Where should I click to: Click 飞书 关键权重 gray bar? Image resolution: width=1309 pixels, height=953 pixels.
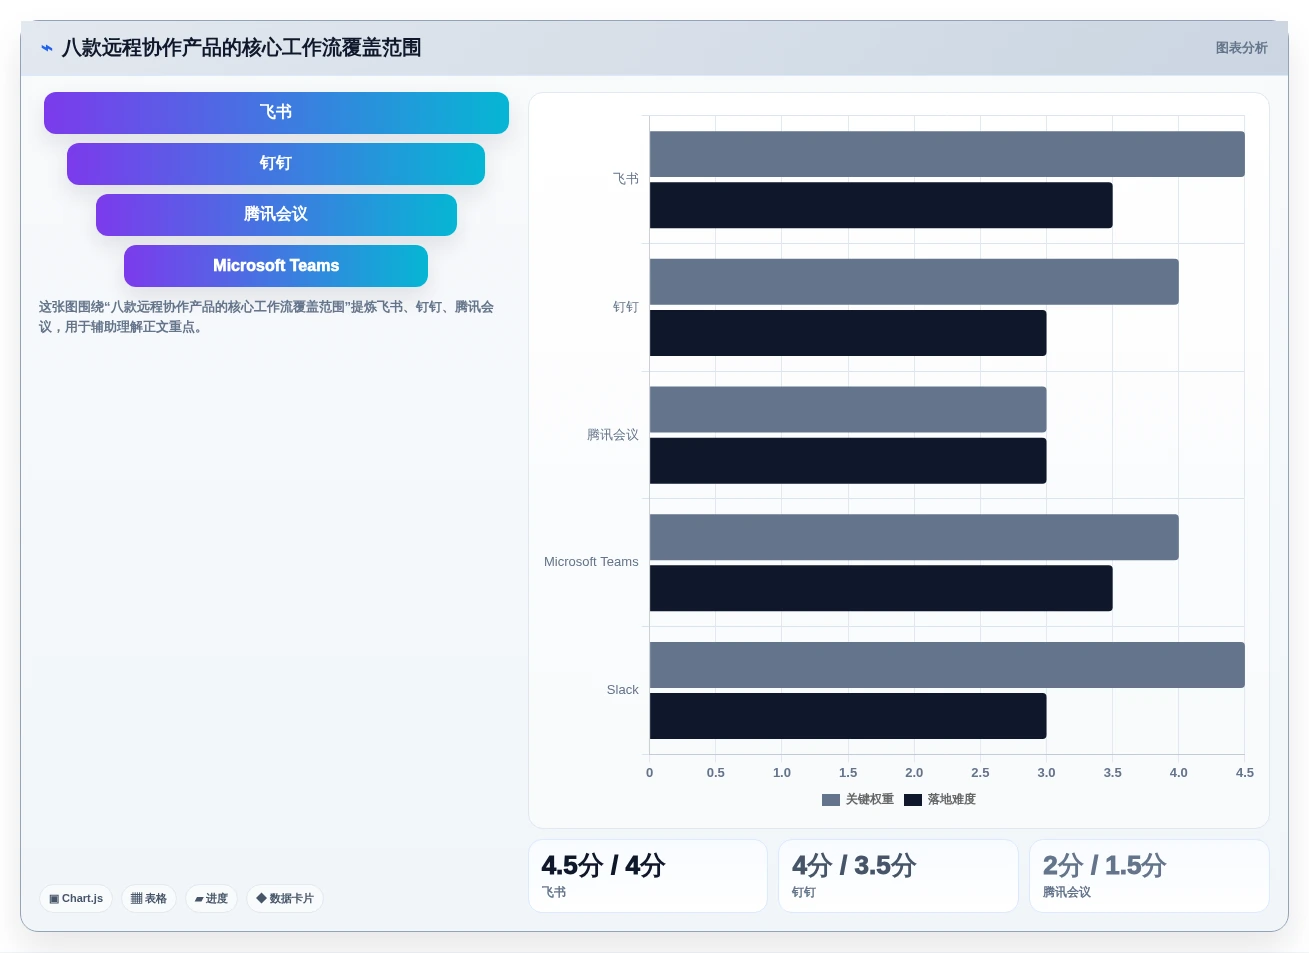coord(947,154)
